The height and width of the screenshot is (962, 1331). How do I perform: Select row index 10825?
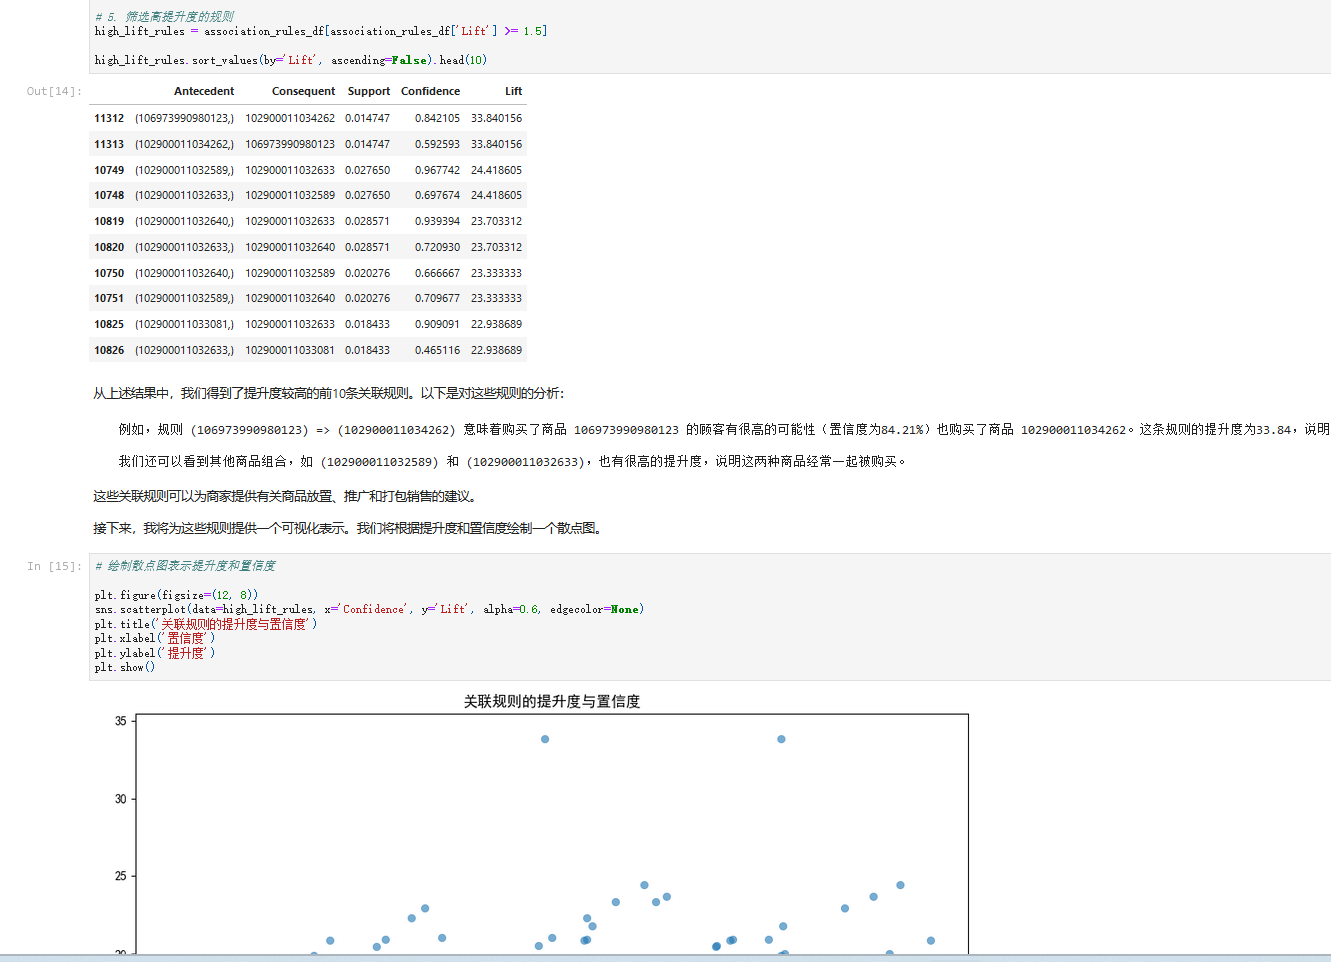click(109, 324)
